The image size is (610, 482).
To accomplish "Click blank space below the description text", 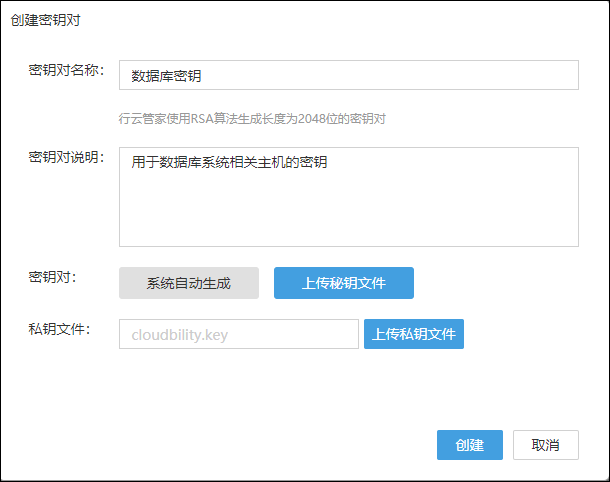I will click(x=348, y=215).
